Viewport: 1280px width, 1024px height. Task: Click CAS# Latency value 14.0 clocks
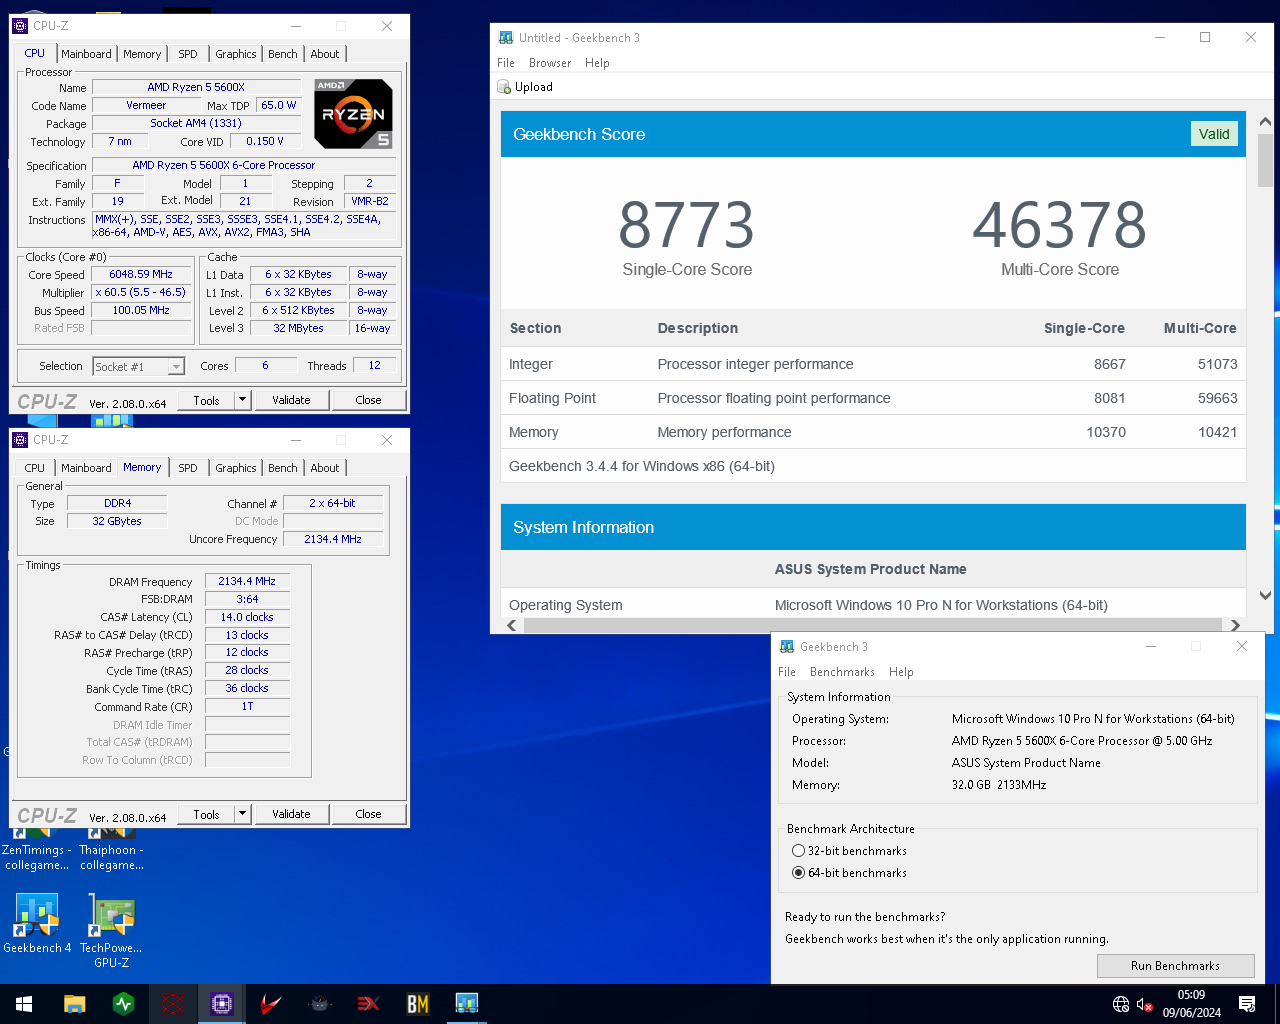click(247, 617)
